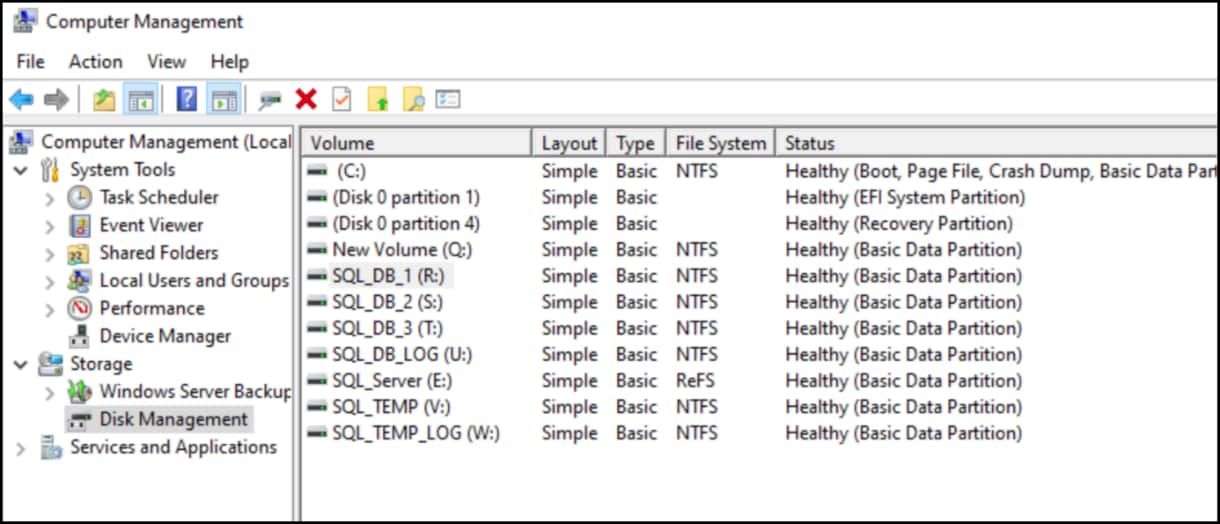Viewport: 1220px width, 524px height.
Task: Sort by the File System column header
Action: coord(721,143)
